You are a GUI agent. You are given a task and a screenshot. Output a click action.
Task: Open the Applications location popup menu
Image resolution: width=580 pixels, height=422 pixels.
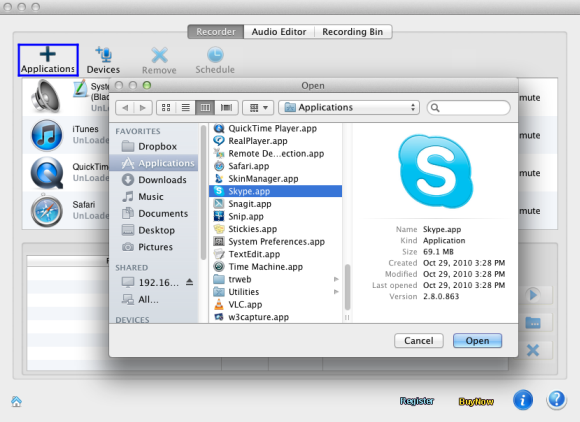[x=349, y=108]
